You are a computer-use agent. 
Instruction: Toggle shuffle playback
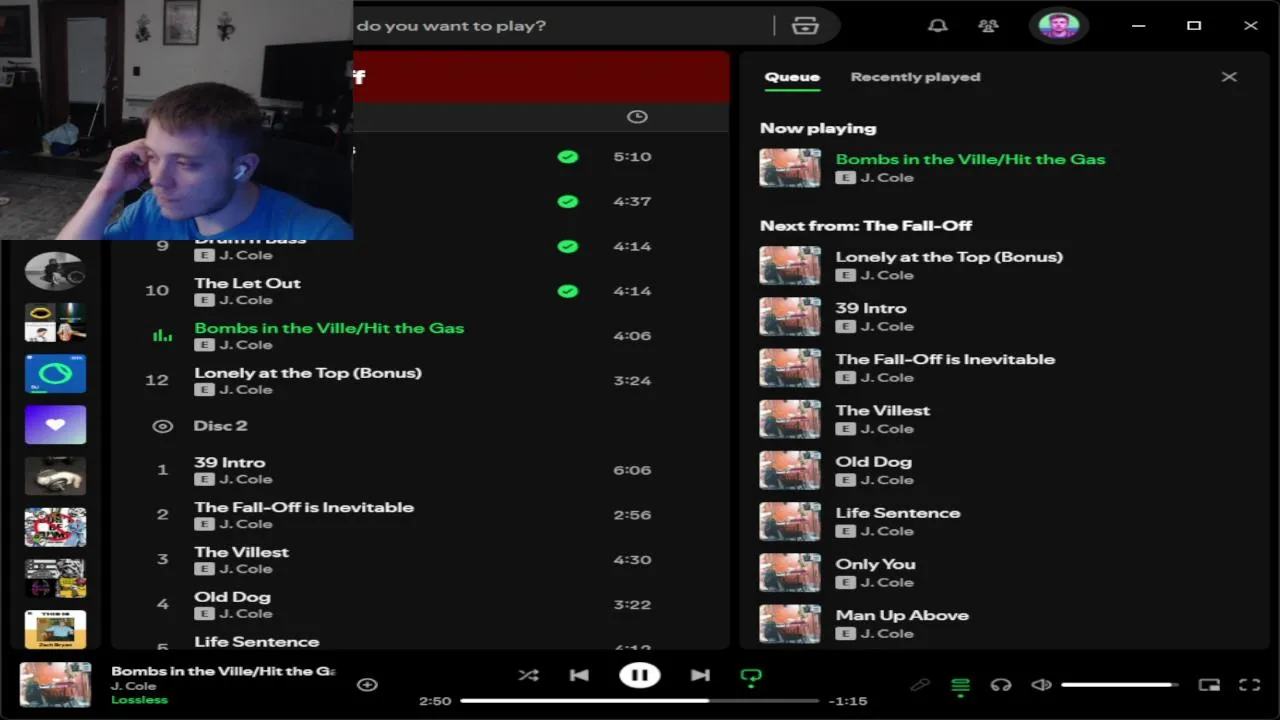click(528, 676)
